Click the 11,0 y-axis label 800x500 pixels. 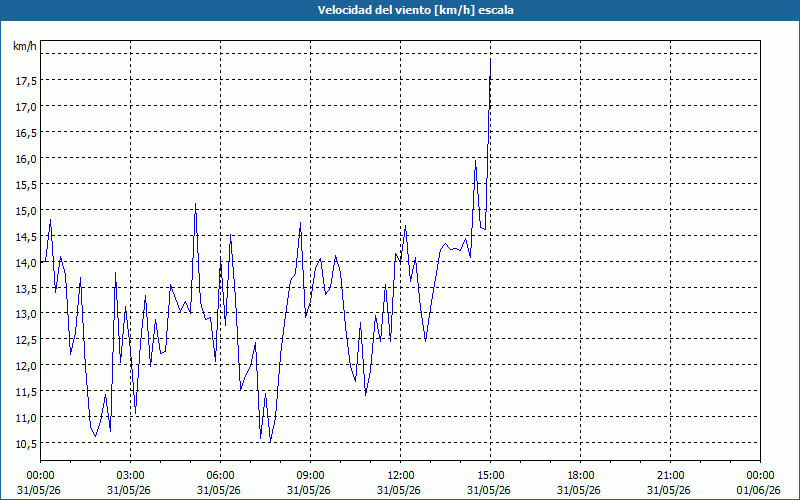click(x=27, y=417)
